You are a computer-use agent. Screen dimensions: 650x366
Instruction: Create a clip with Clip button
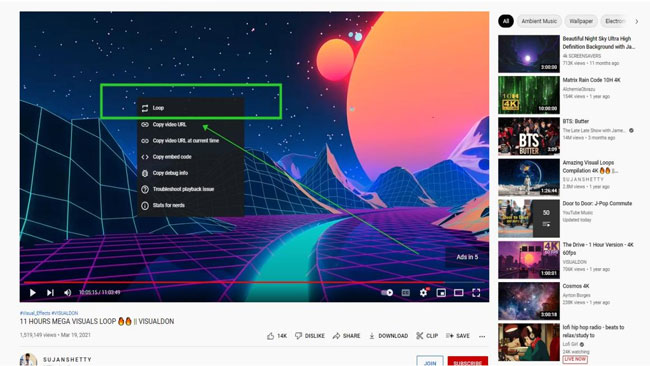point(427,336)
